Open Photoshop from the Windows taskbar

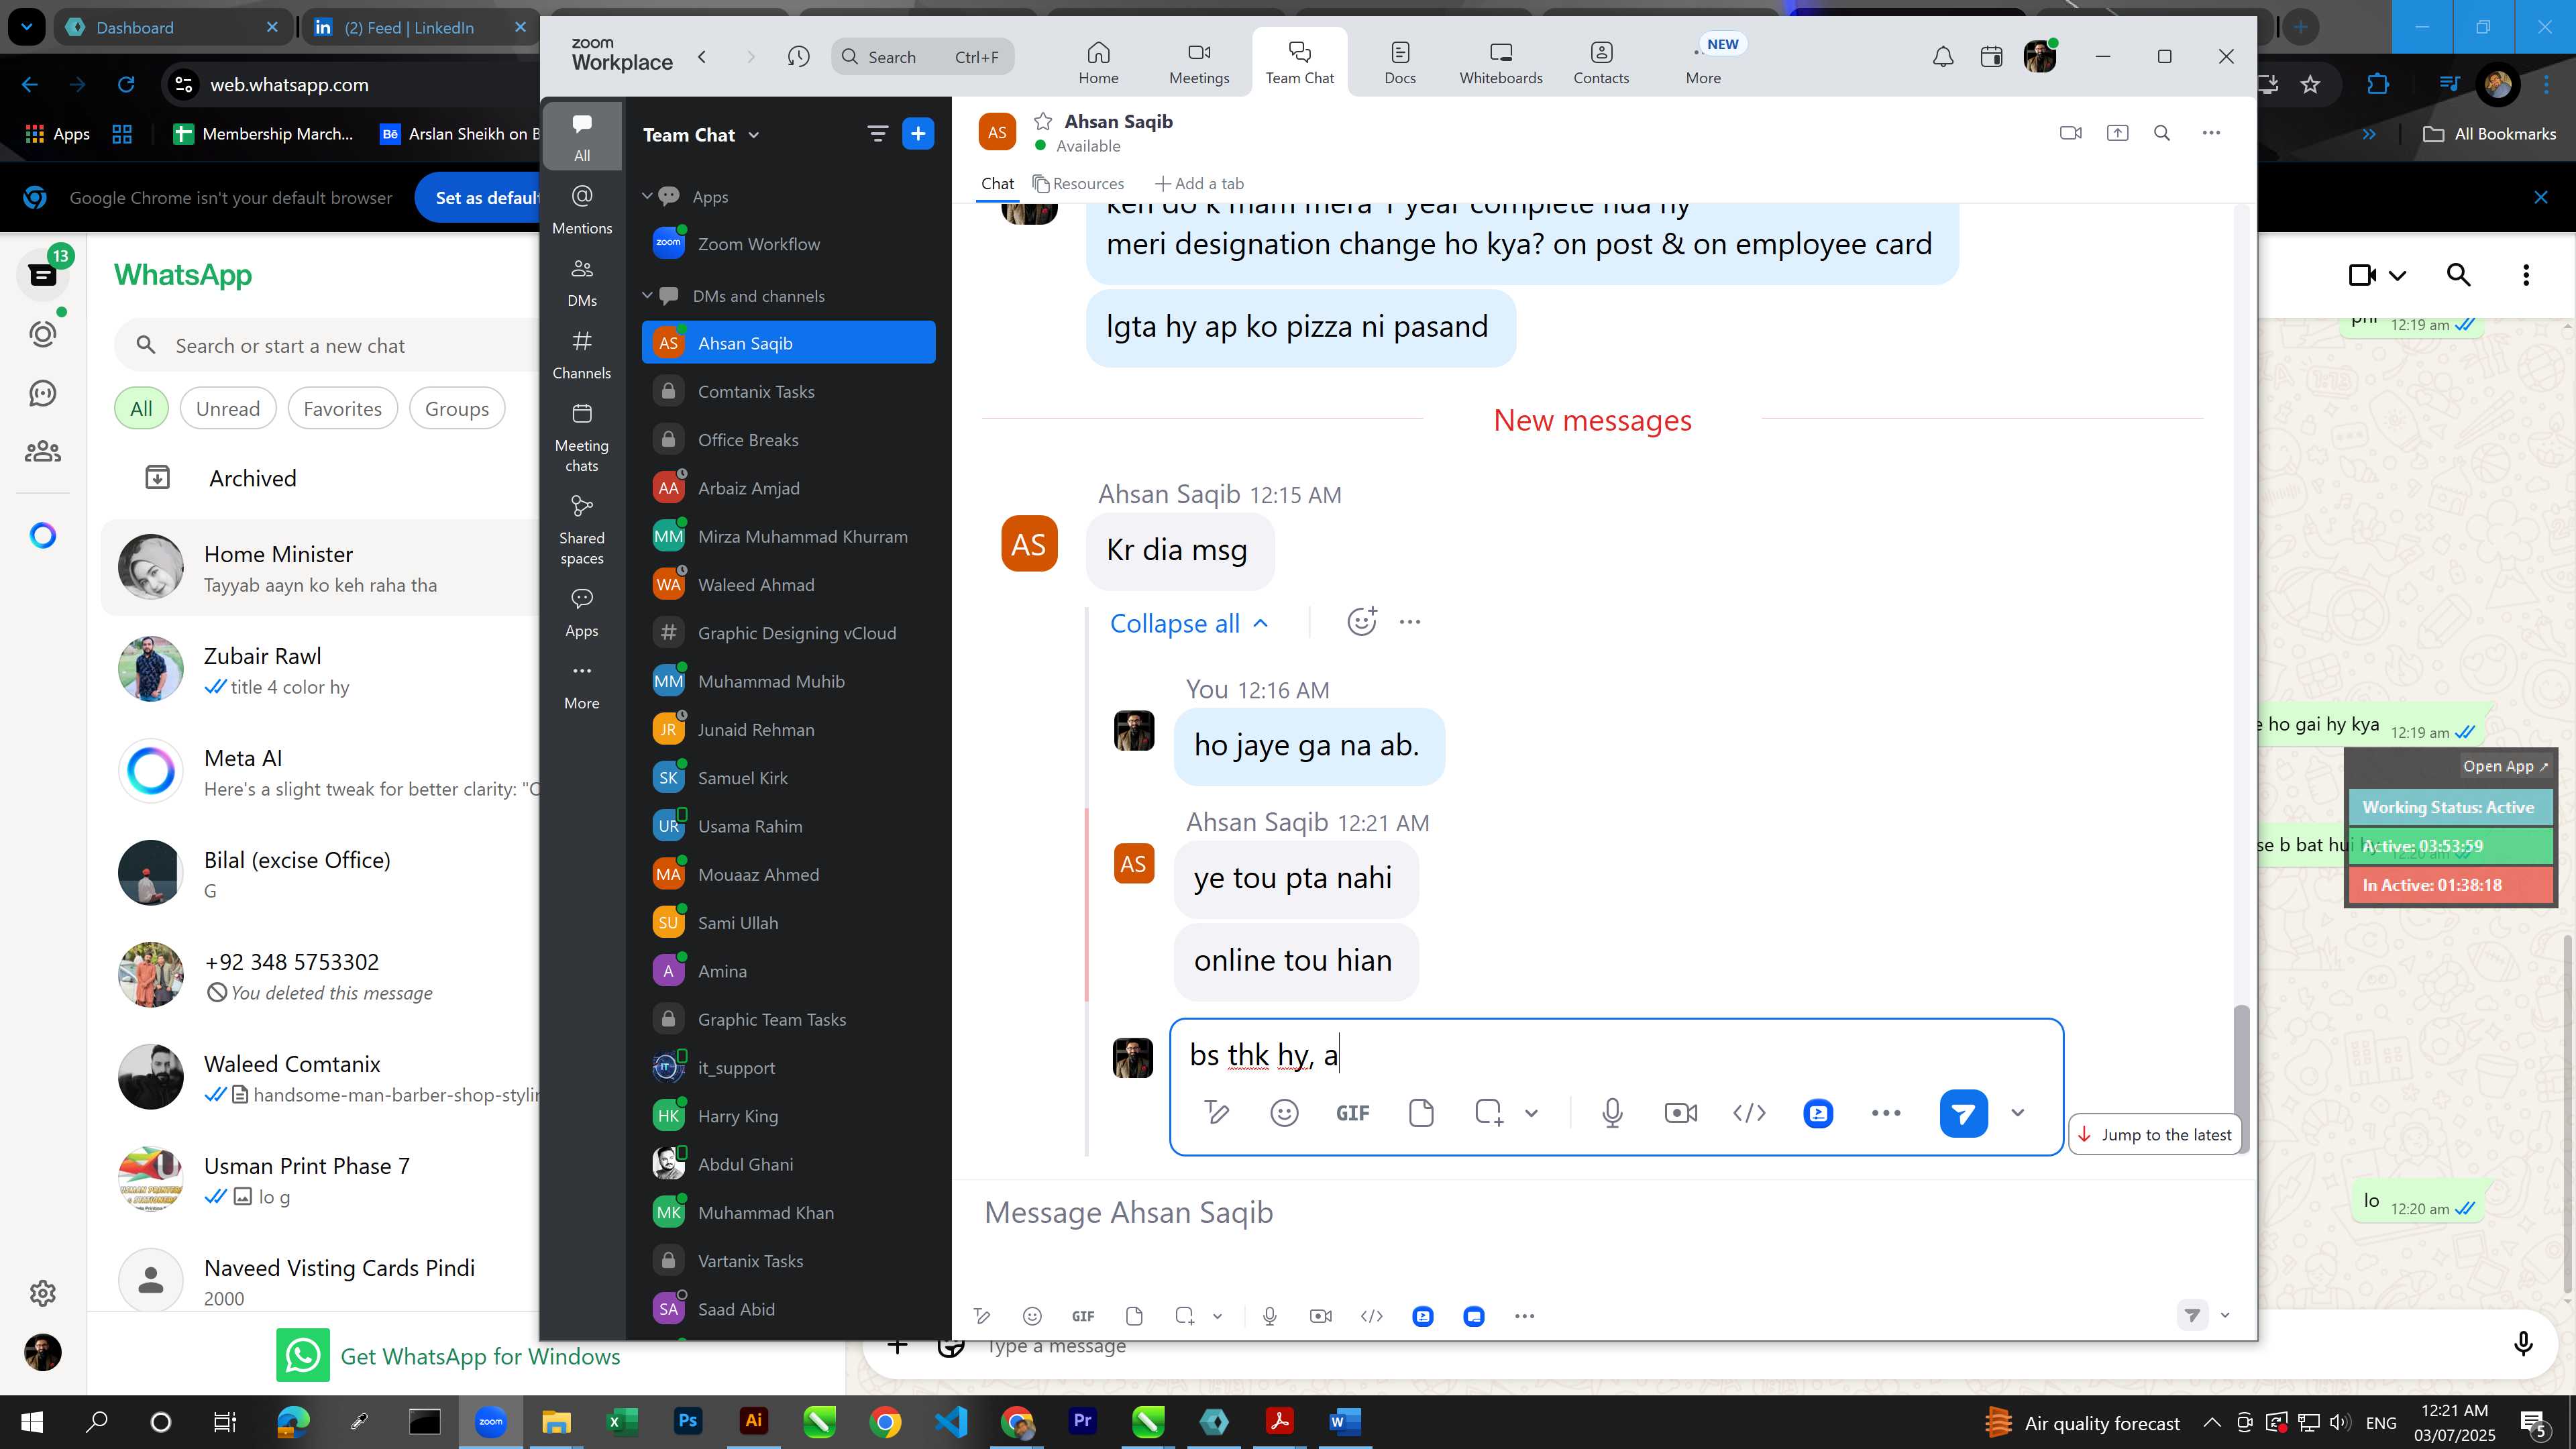(688, 1421)
